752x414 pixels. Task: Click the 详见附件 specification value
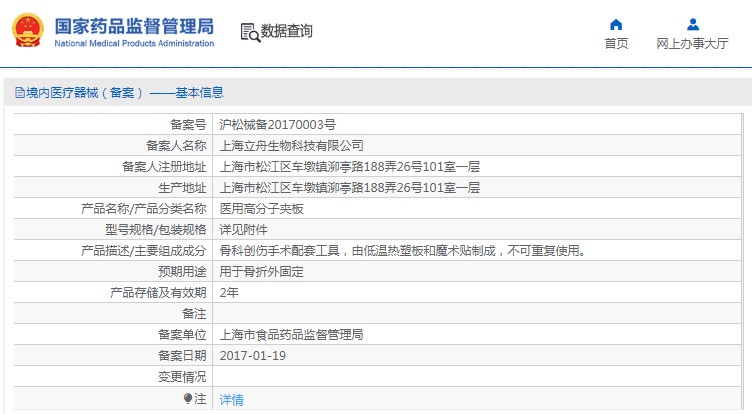click(x=243, y=230)
